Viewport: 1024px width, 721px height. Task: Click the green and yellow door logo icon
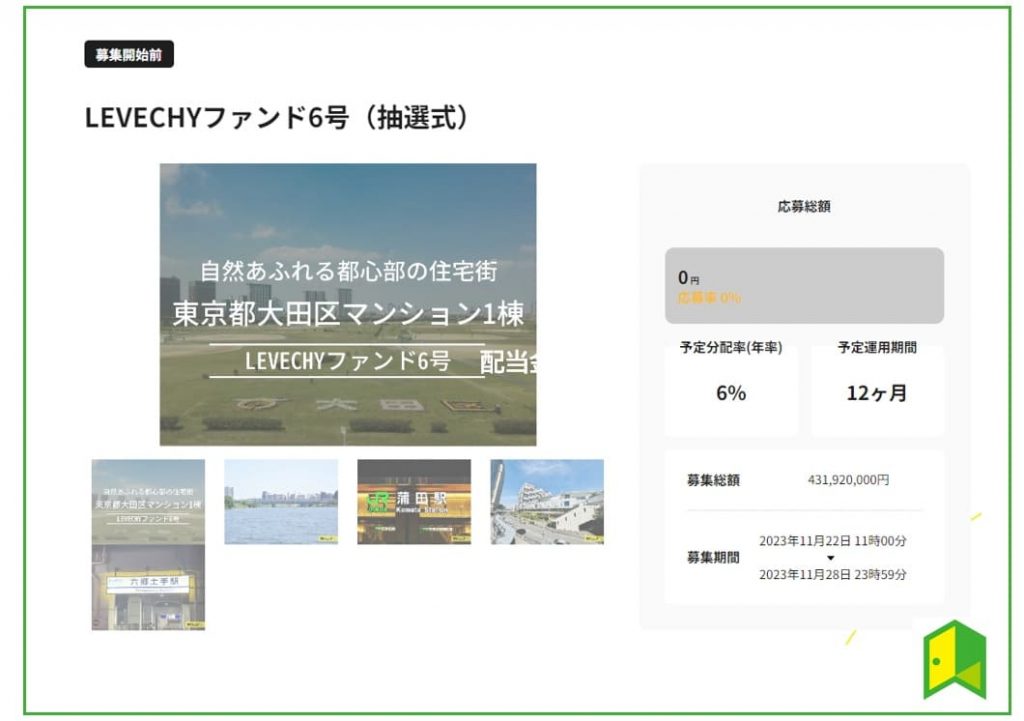[x=954, y=660]
